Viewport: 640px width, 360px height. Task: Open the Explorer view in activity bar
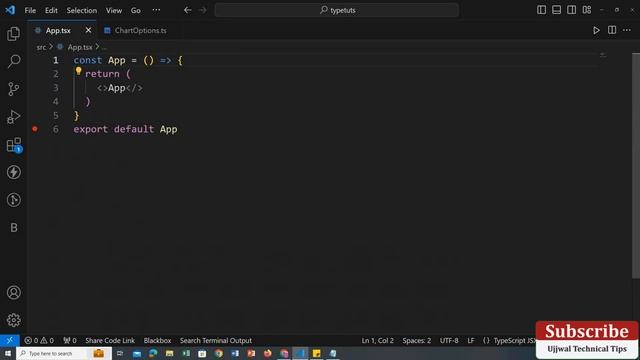(x=13, y=34)
